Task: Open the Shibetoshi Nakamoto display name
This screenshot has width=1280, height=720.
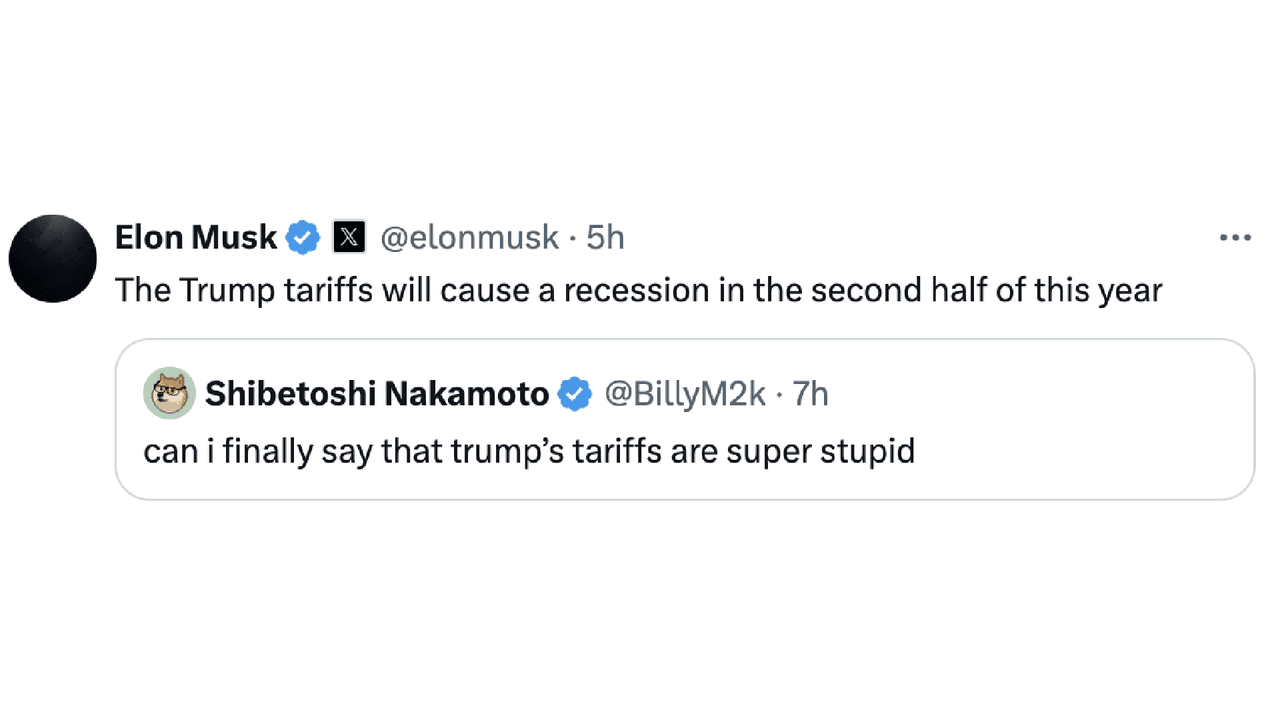Action: [x=376, y=393]
